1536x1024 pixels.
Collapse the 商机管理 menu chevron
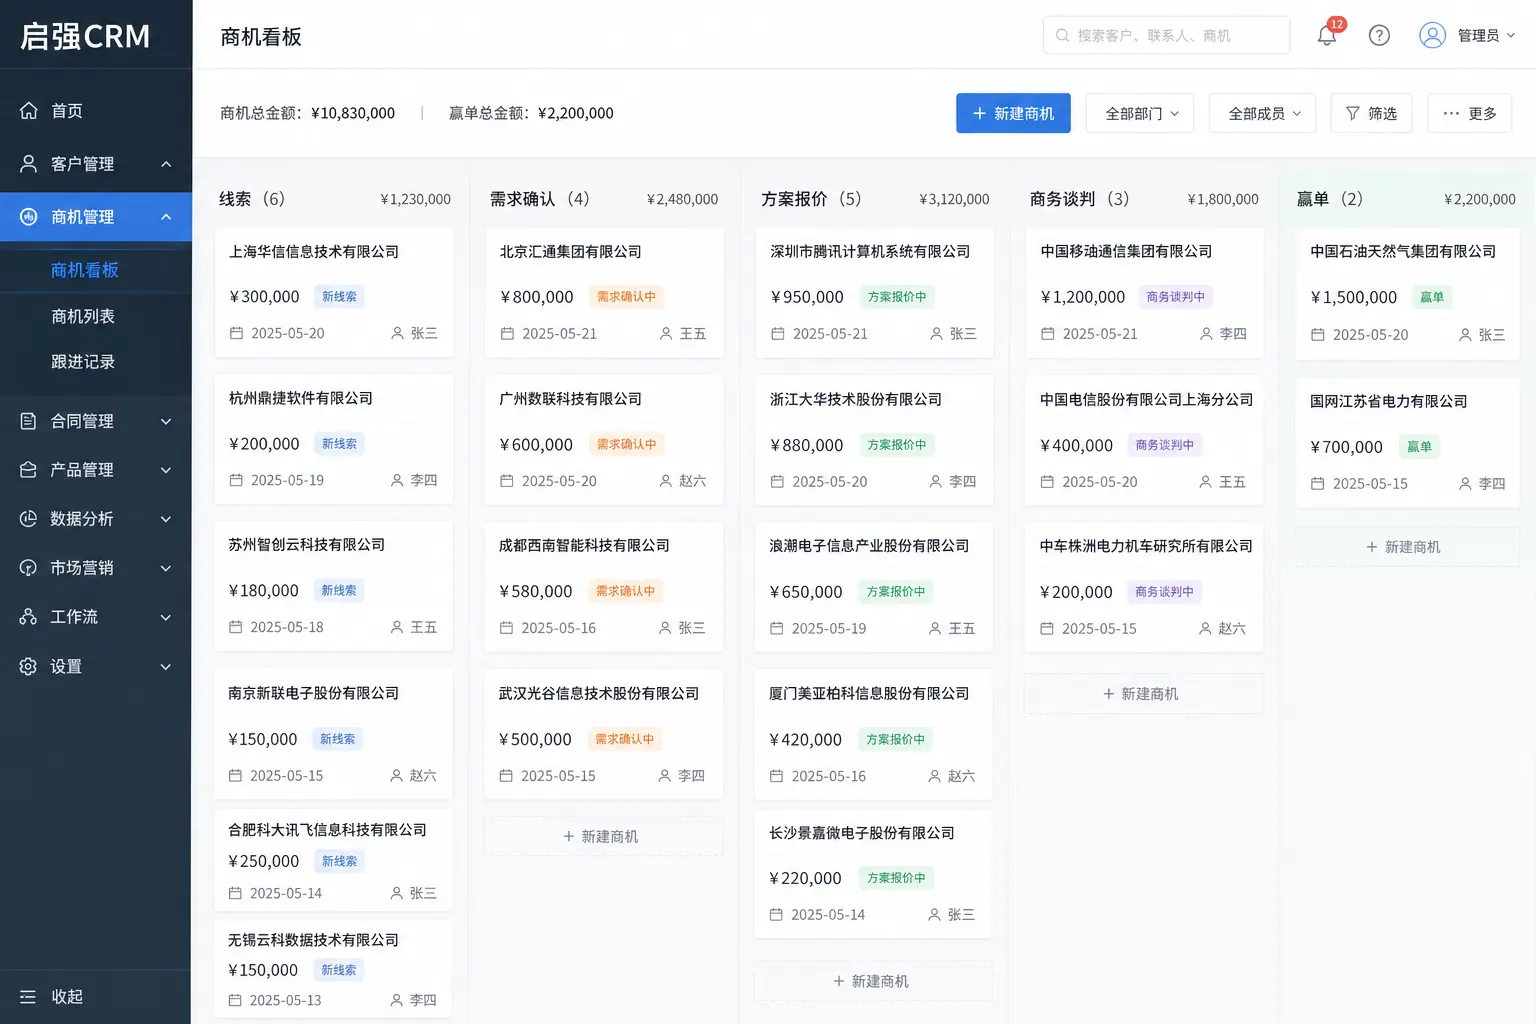coord(166,216)
